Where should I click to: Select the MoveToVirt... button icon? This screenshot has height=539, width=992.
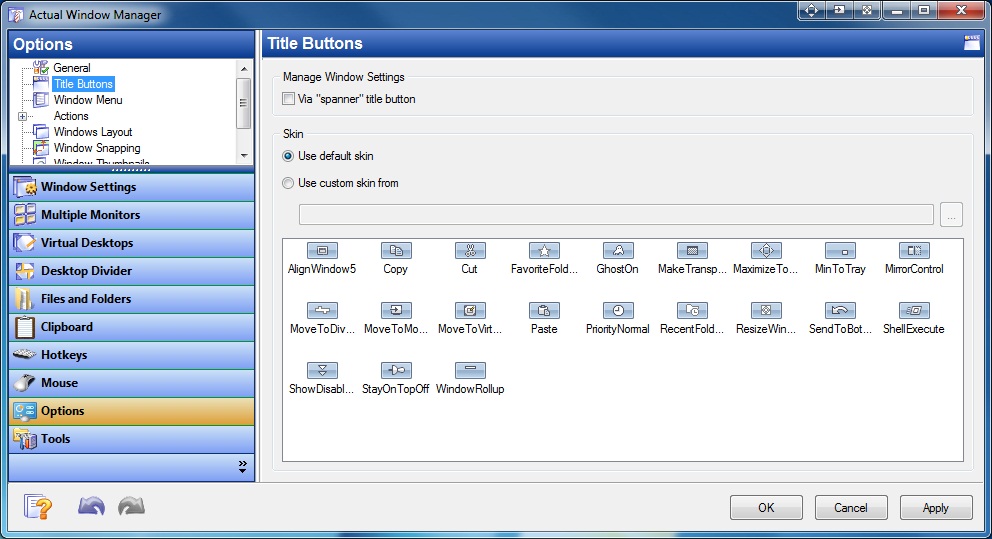click(x=470, y=311)
